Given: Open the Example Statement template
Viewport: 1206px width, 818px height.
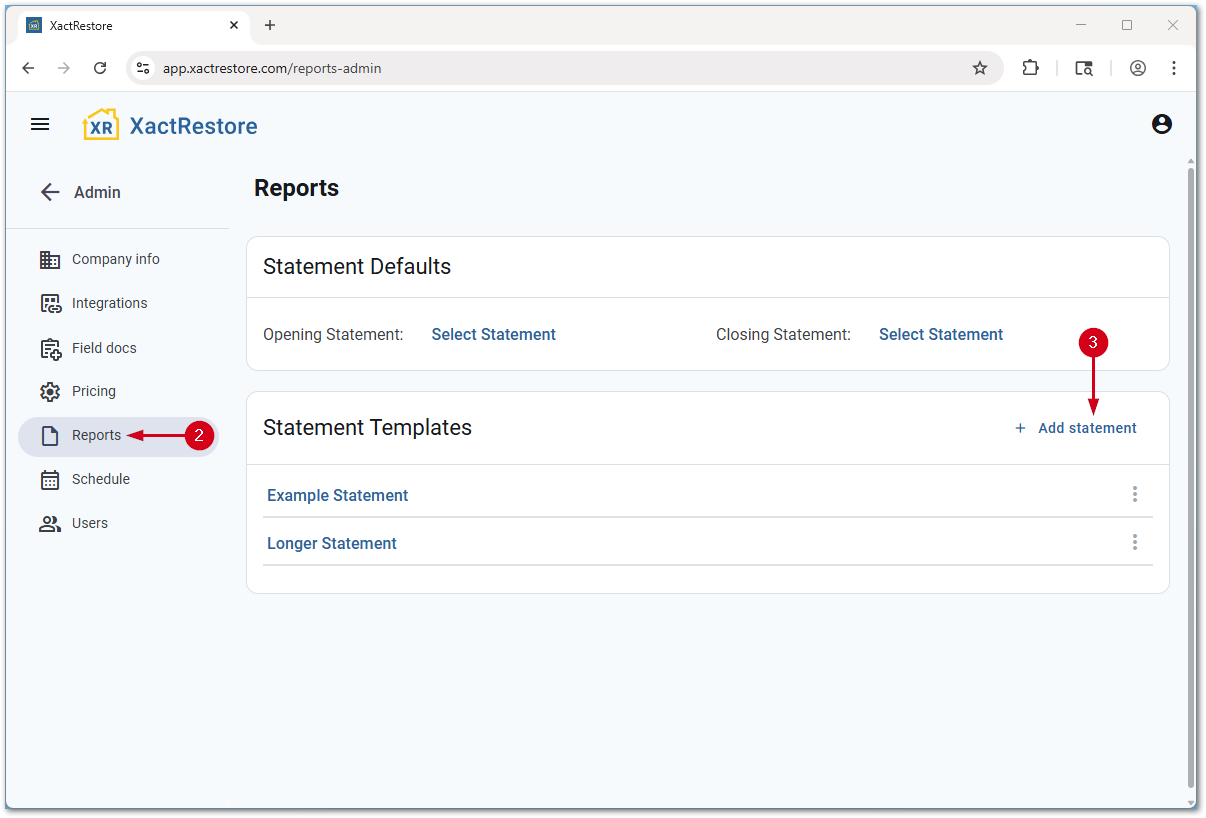Looking at the screenshot, I should click(x=337, y=495).
